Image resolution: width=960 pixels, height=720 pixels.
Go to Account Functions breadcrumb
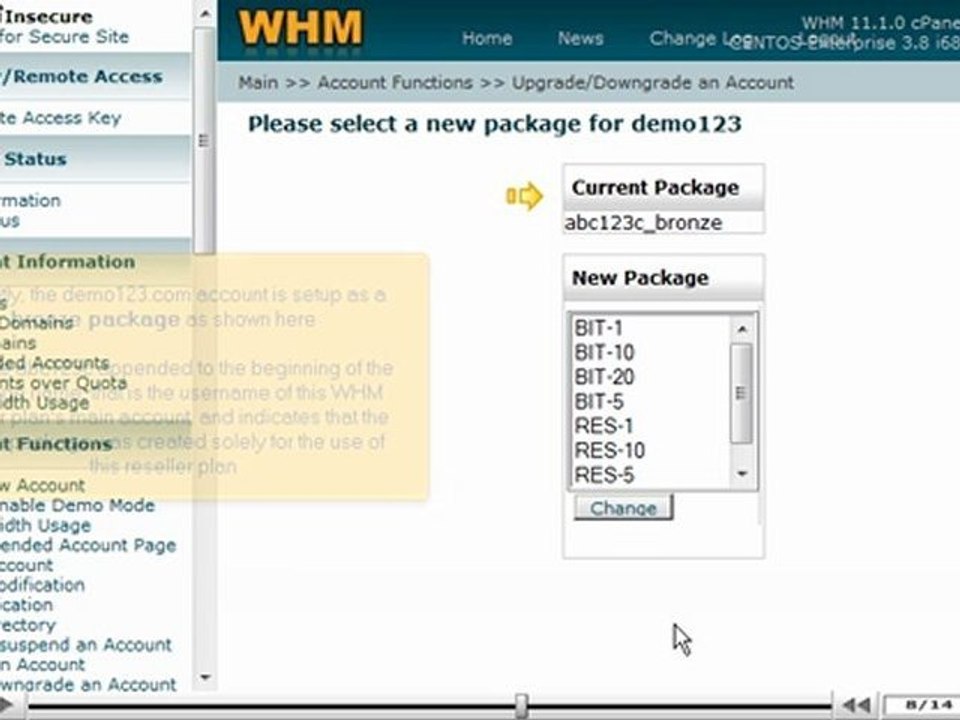(395, 82)
